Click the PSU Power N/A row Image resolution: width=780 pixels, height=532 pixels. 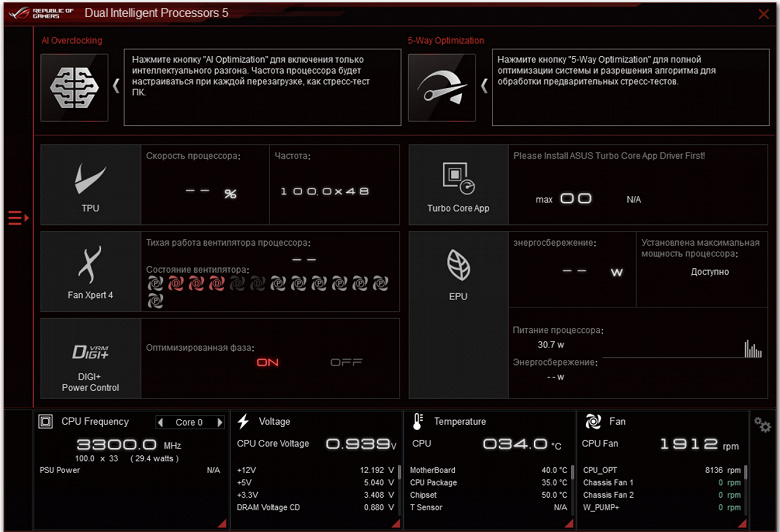coord(130,470)
